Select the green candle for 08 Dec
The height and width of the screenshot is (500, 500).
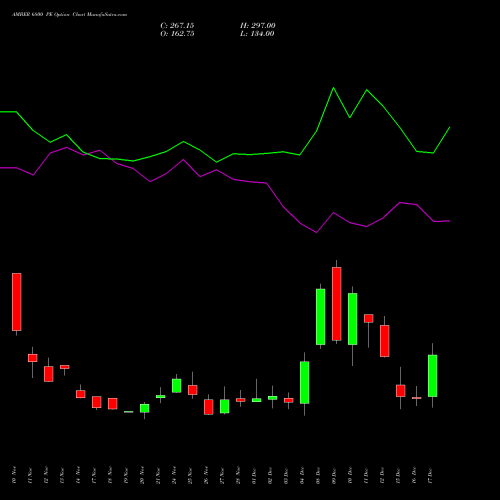point(321,317)
